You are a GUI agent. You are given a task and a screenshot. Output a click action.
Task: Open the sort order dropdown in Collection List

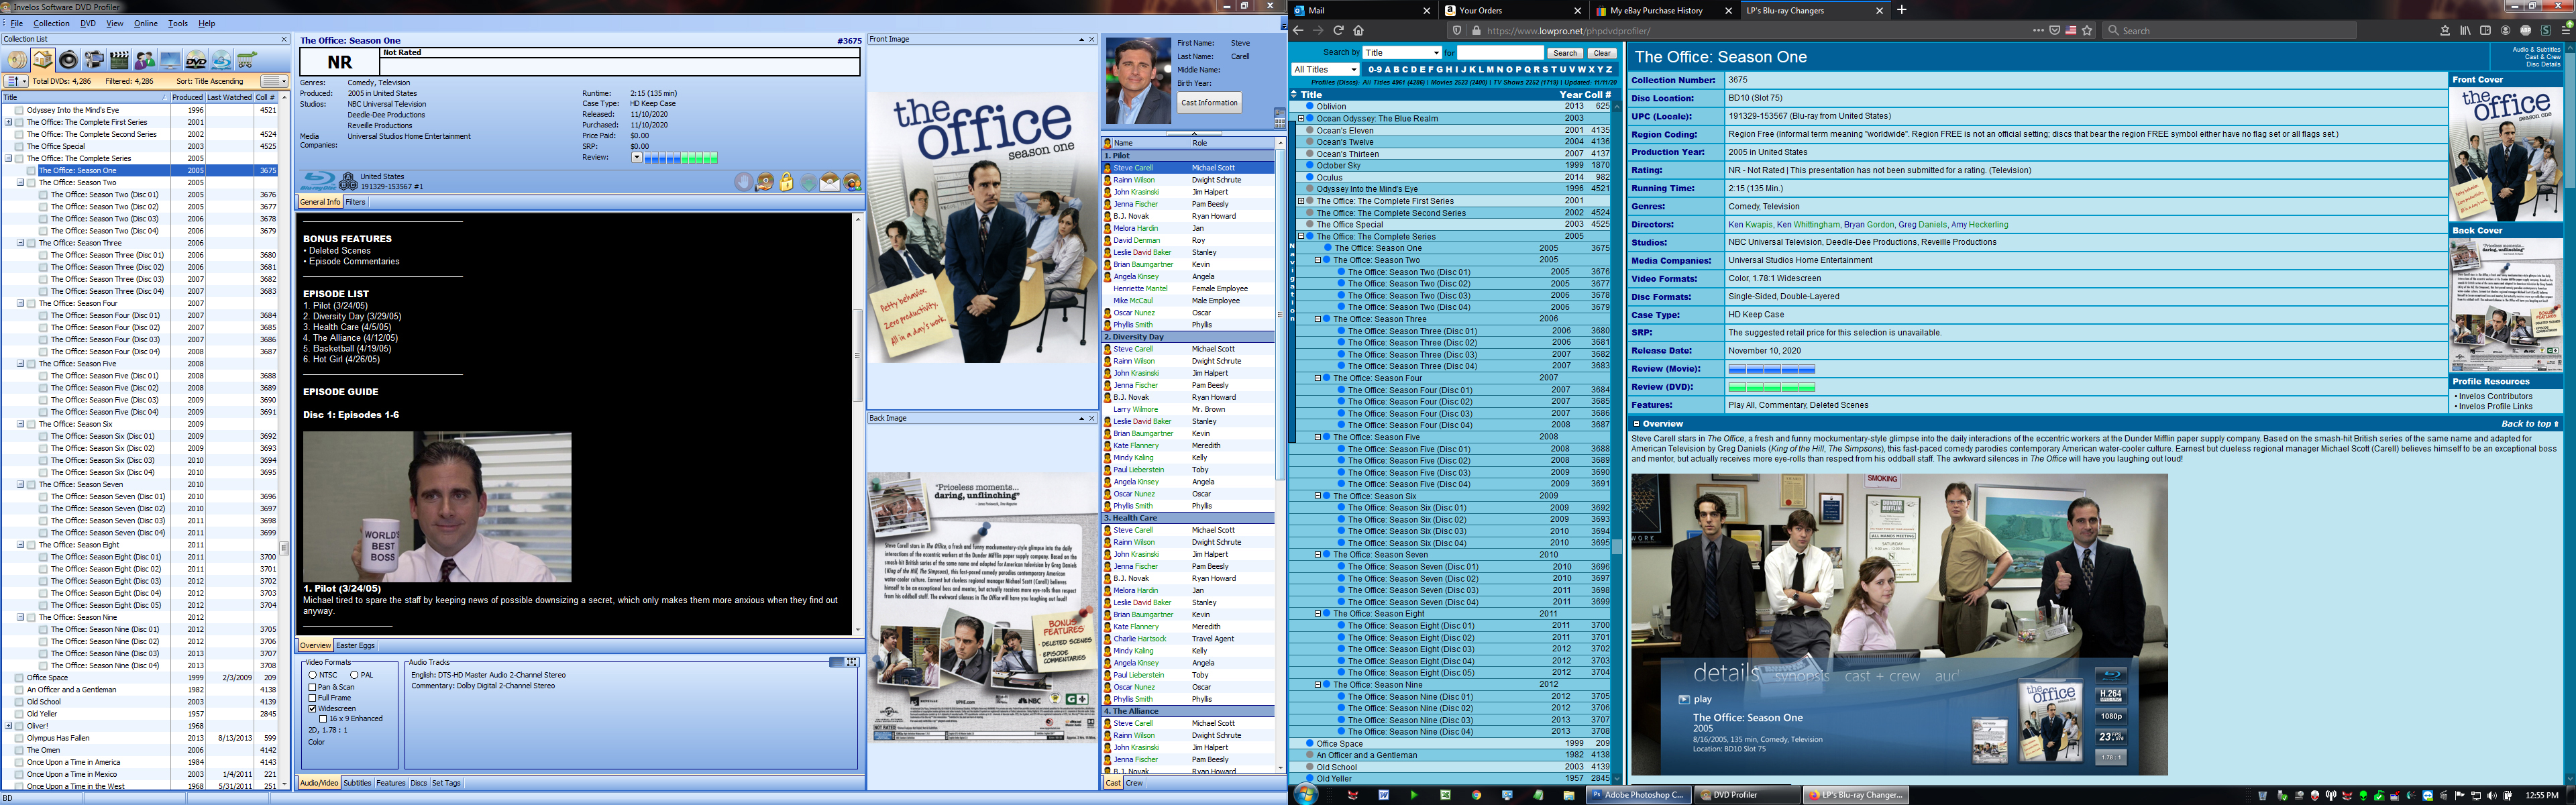(16, 81)
